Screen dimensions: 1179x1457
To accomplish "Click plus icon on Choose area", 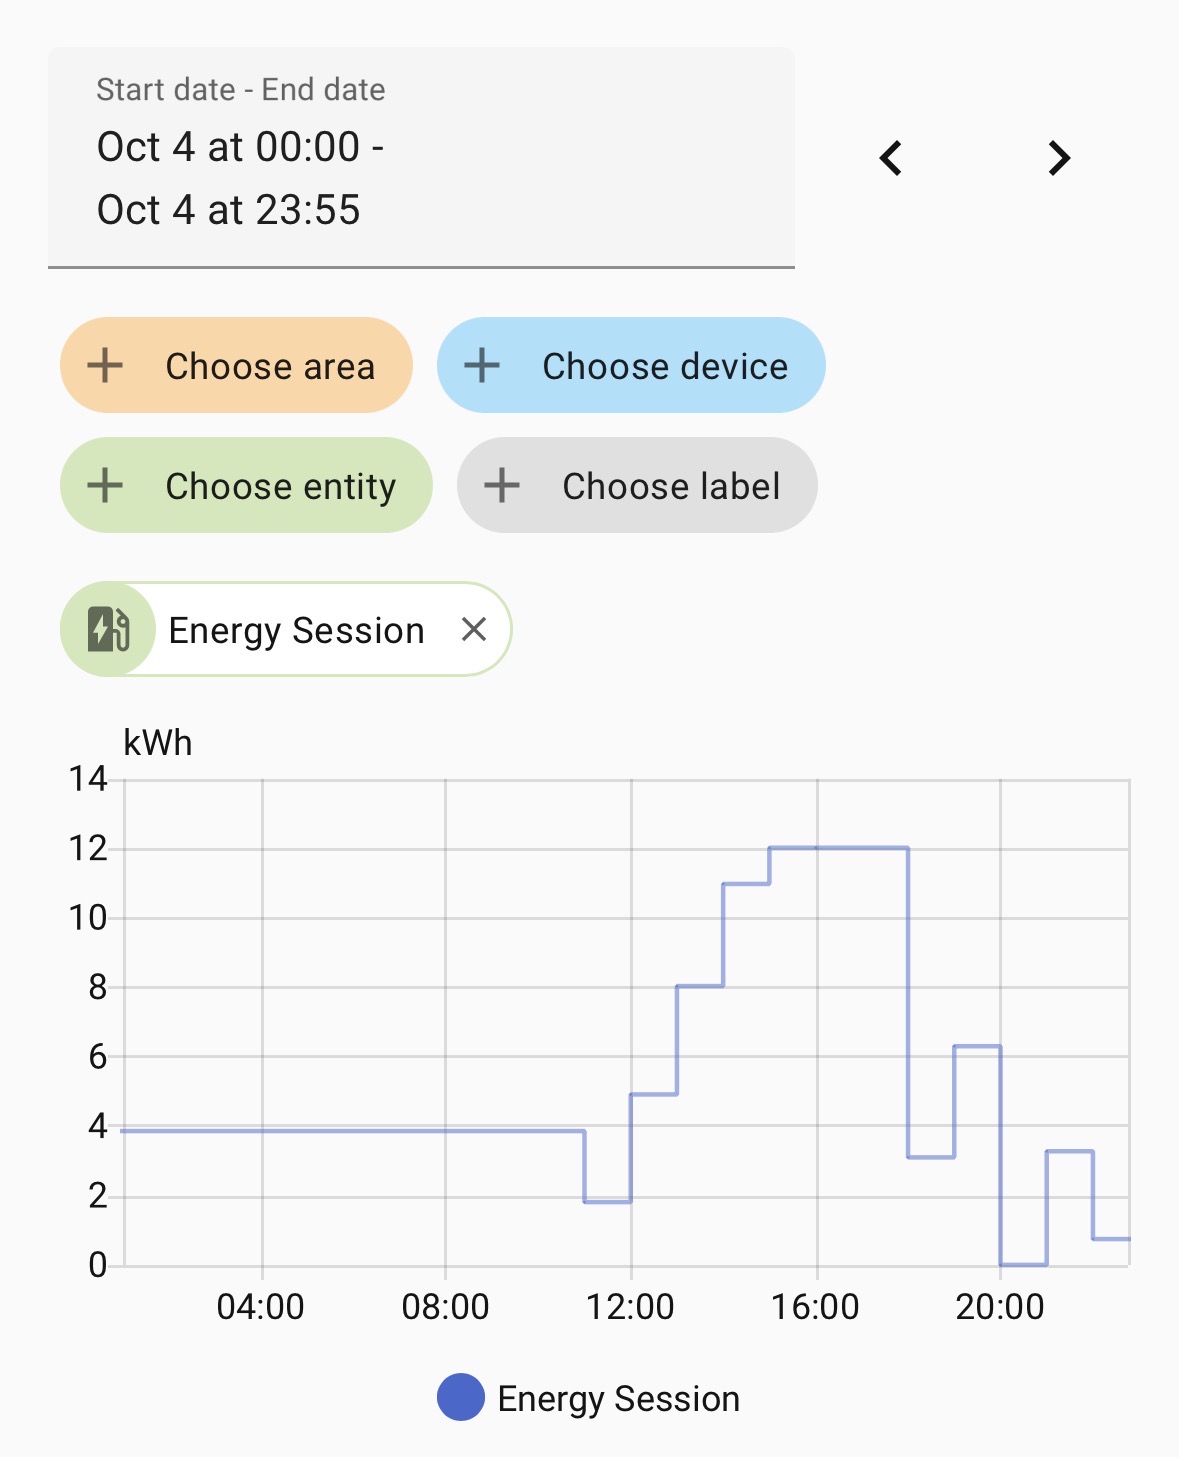I will [x=105, y=366].
